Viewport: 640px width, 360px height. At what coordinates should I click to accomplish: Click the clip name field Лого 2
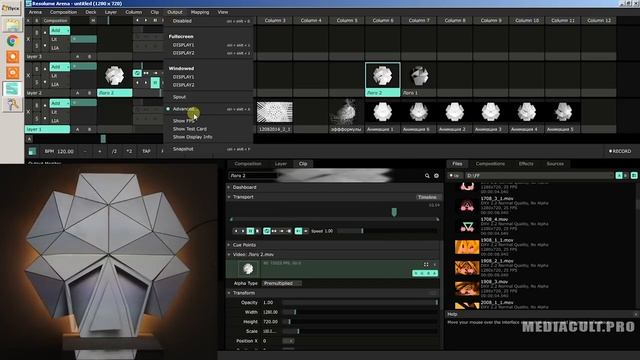[x=253, y=176]
